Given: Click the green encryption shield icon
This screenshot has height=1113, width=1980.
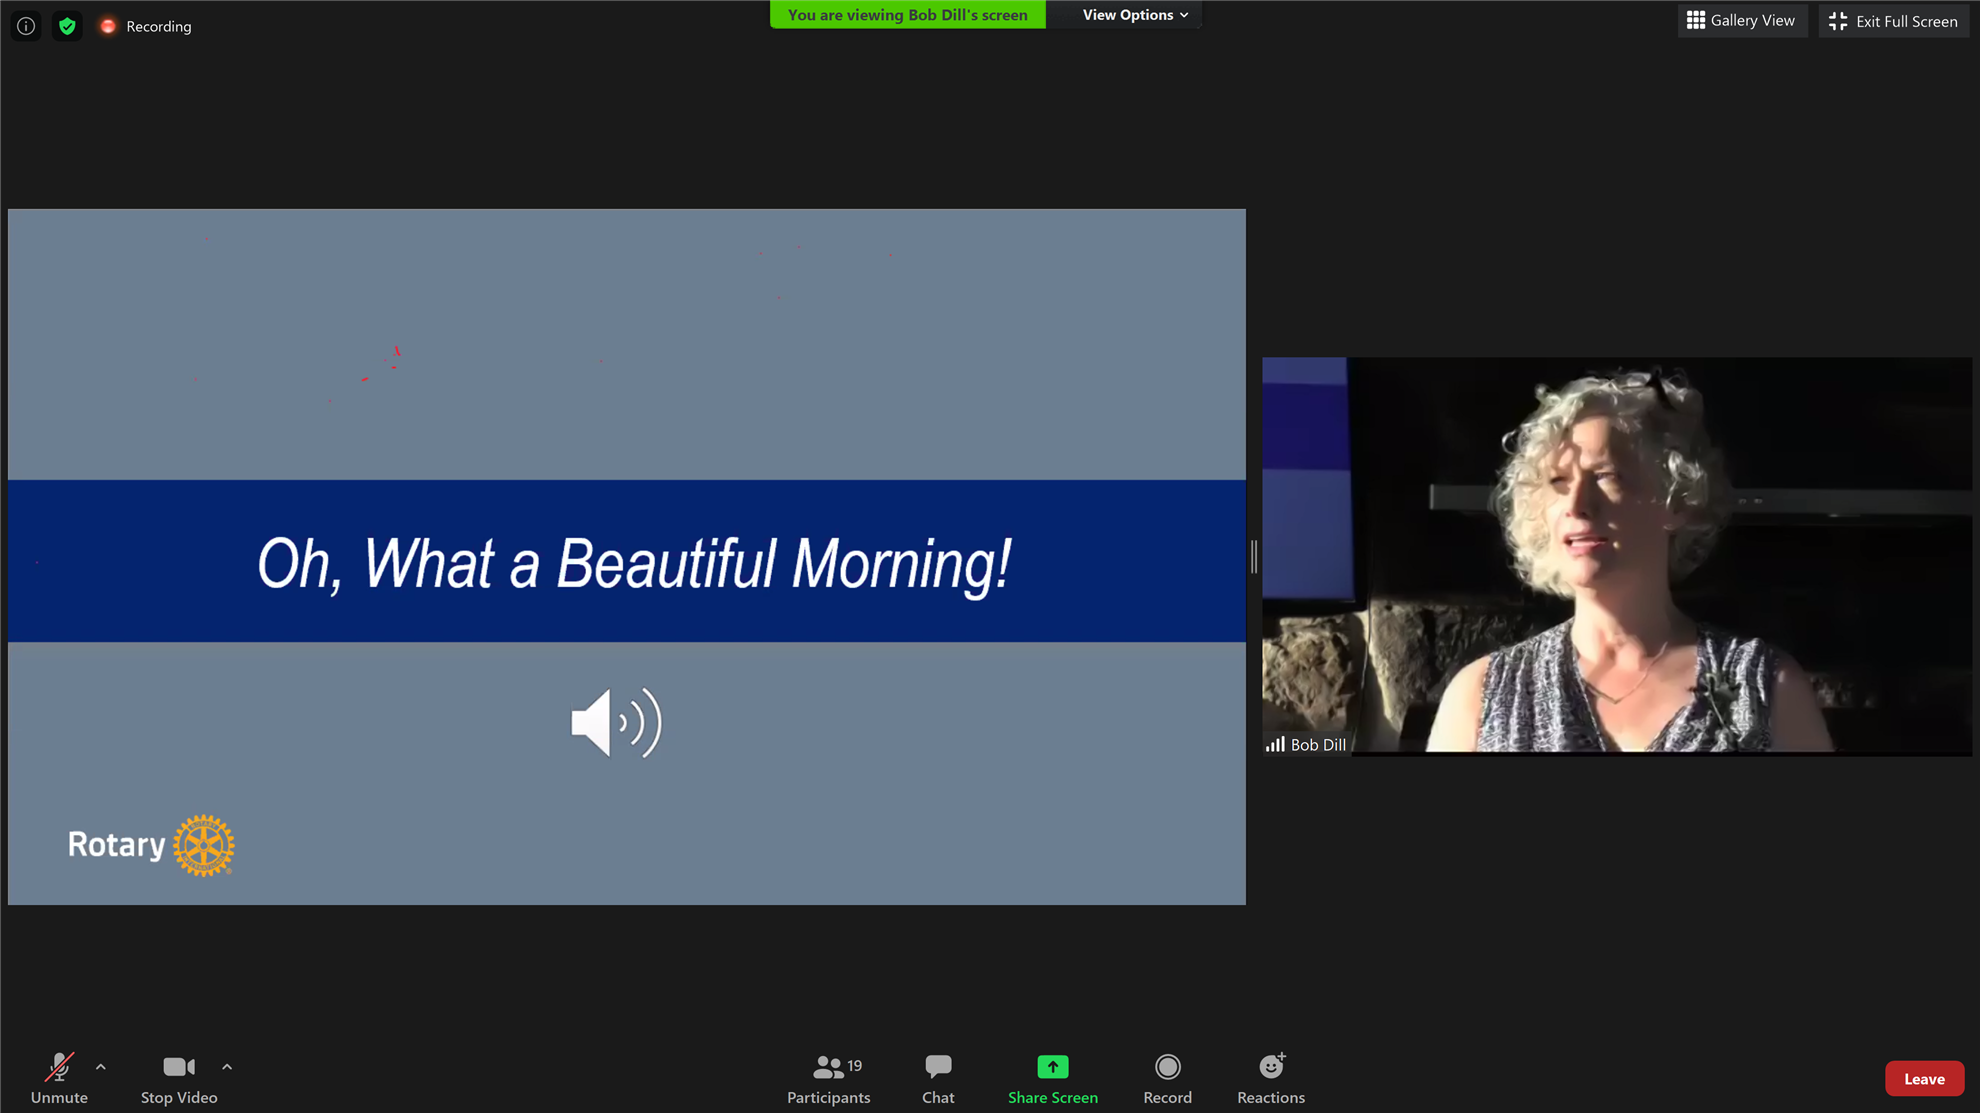Looking at the screenshot, I should [67, 26].
